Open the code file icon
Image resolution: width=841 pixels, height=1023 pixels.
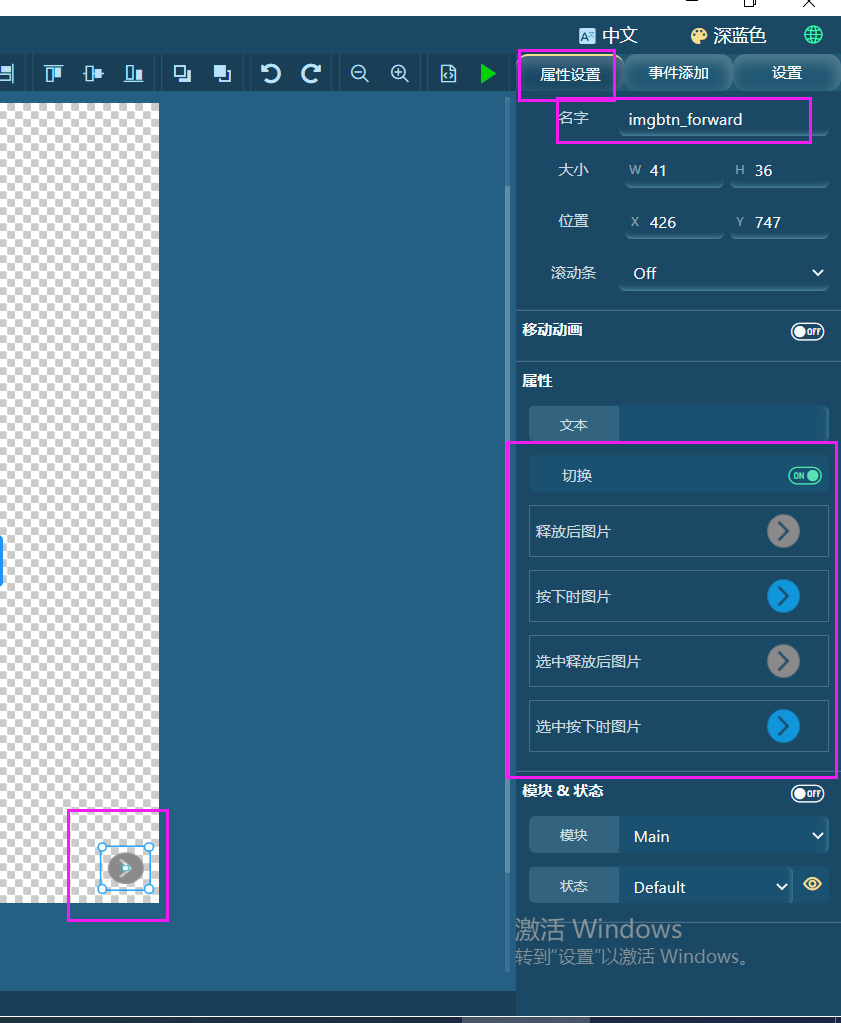[x=448, y=73]
